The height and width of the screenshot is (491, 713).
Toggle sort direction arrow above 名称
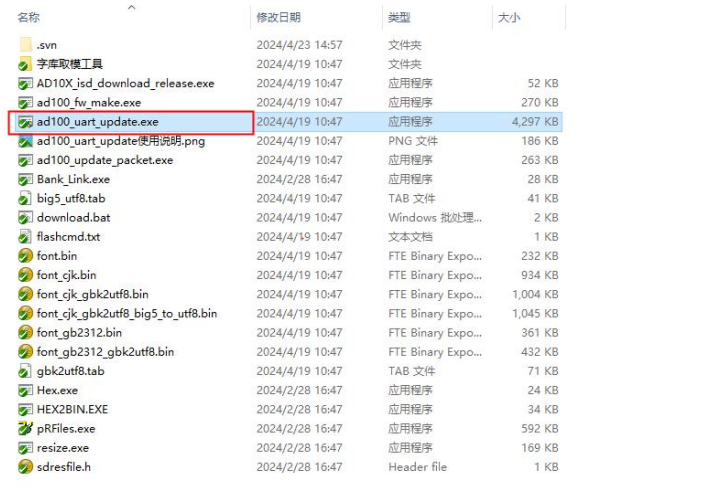(131, 7)
